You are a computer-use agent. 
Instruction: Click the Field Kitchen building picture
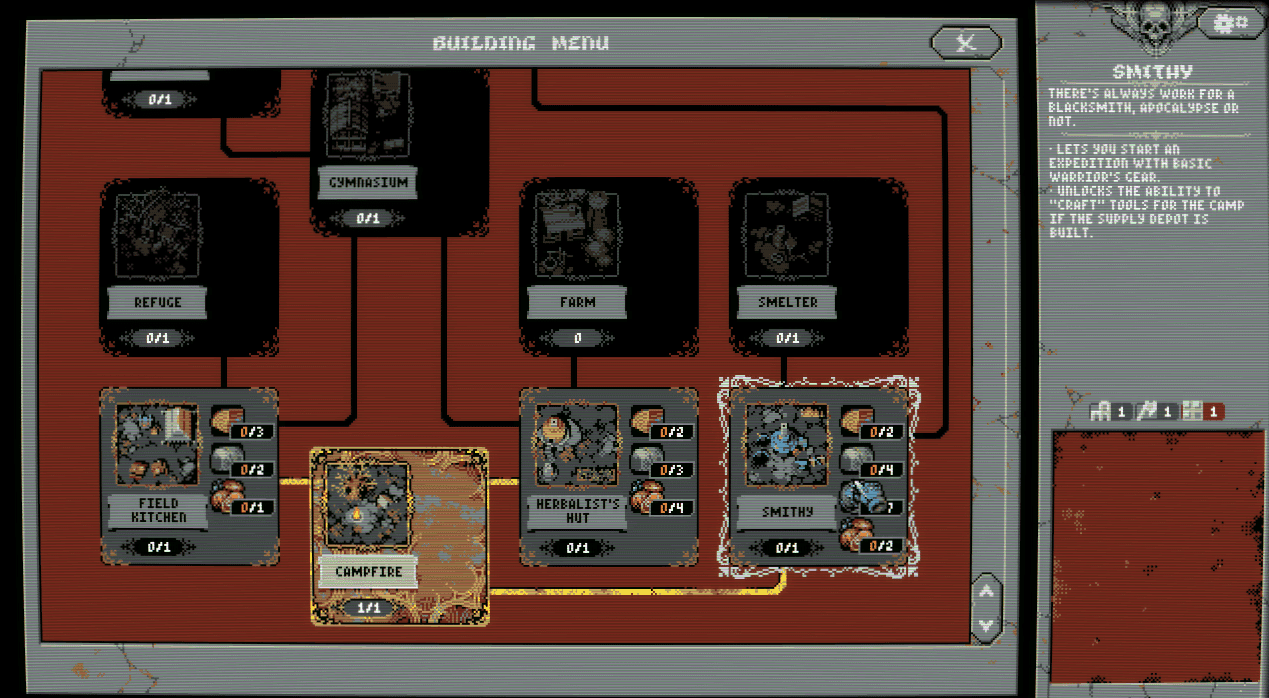coord(158,444)
